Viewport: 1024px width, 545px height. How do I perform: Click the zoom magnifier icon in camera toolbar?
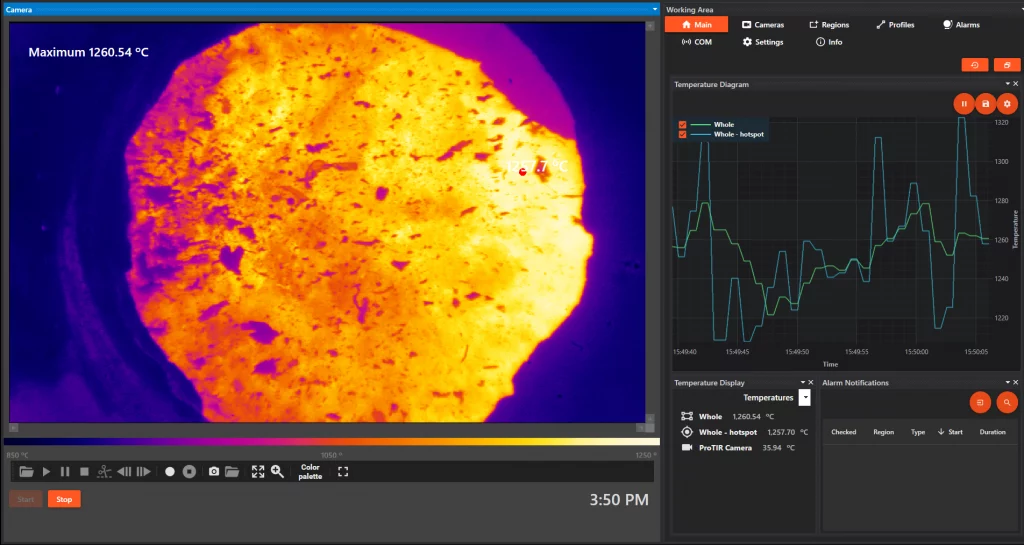(x=277, y=471)
